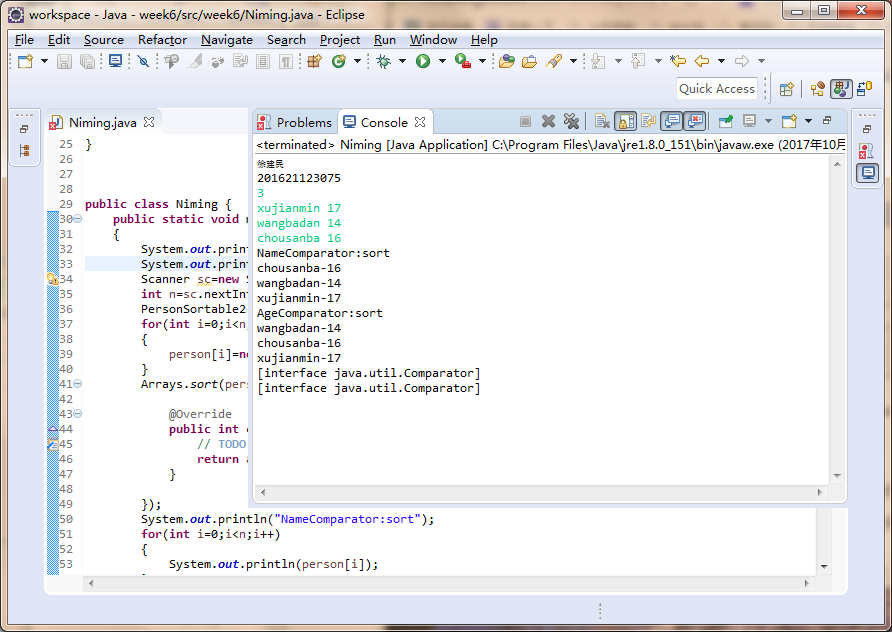
Task: Clear Console icon
Action: [602, 121]
